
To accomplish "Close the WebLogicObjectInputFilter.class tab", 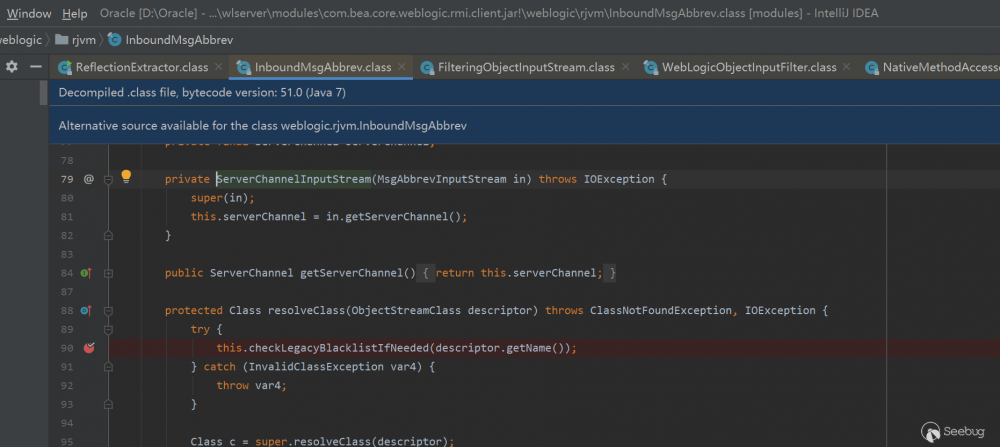I will pyautogui.click(x=847, y=66).
